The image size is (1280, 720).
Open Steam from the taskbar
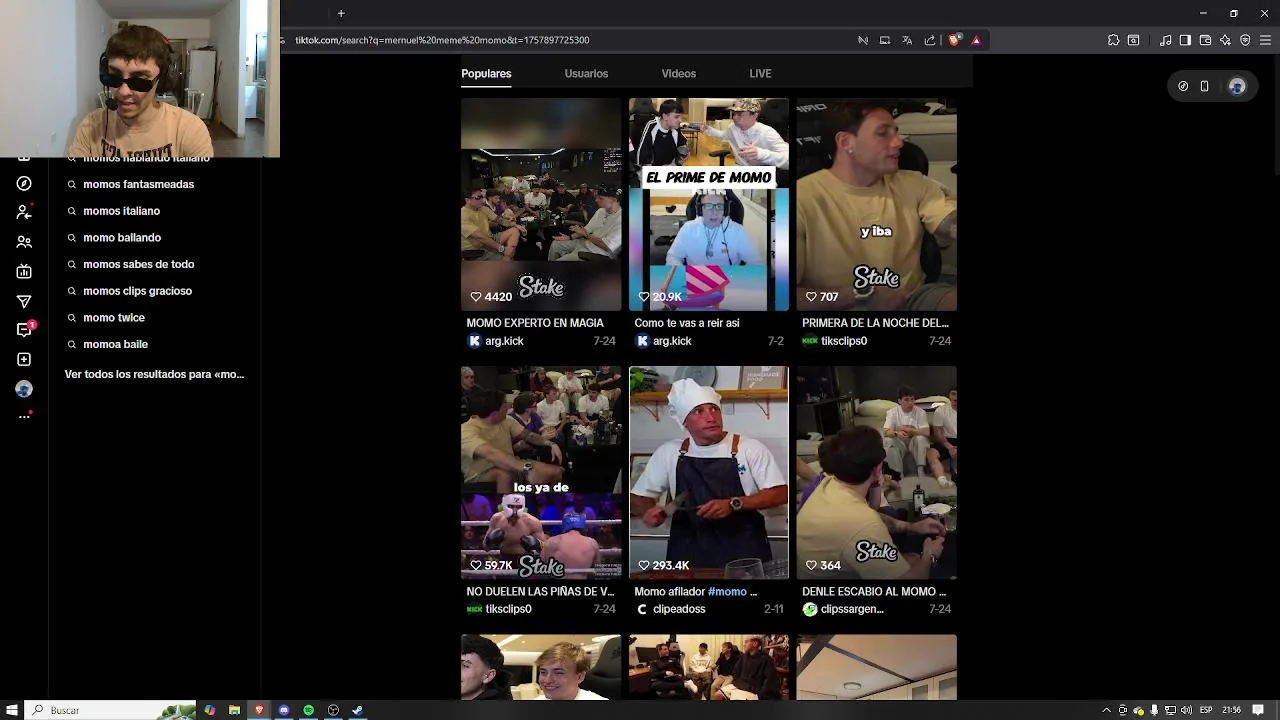(x=357, y=710)
